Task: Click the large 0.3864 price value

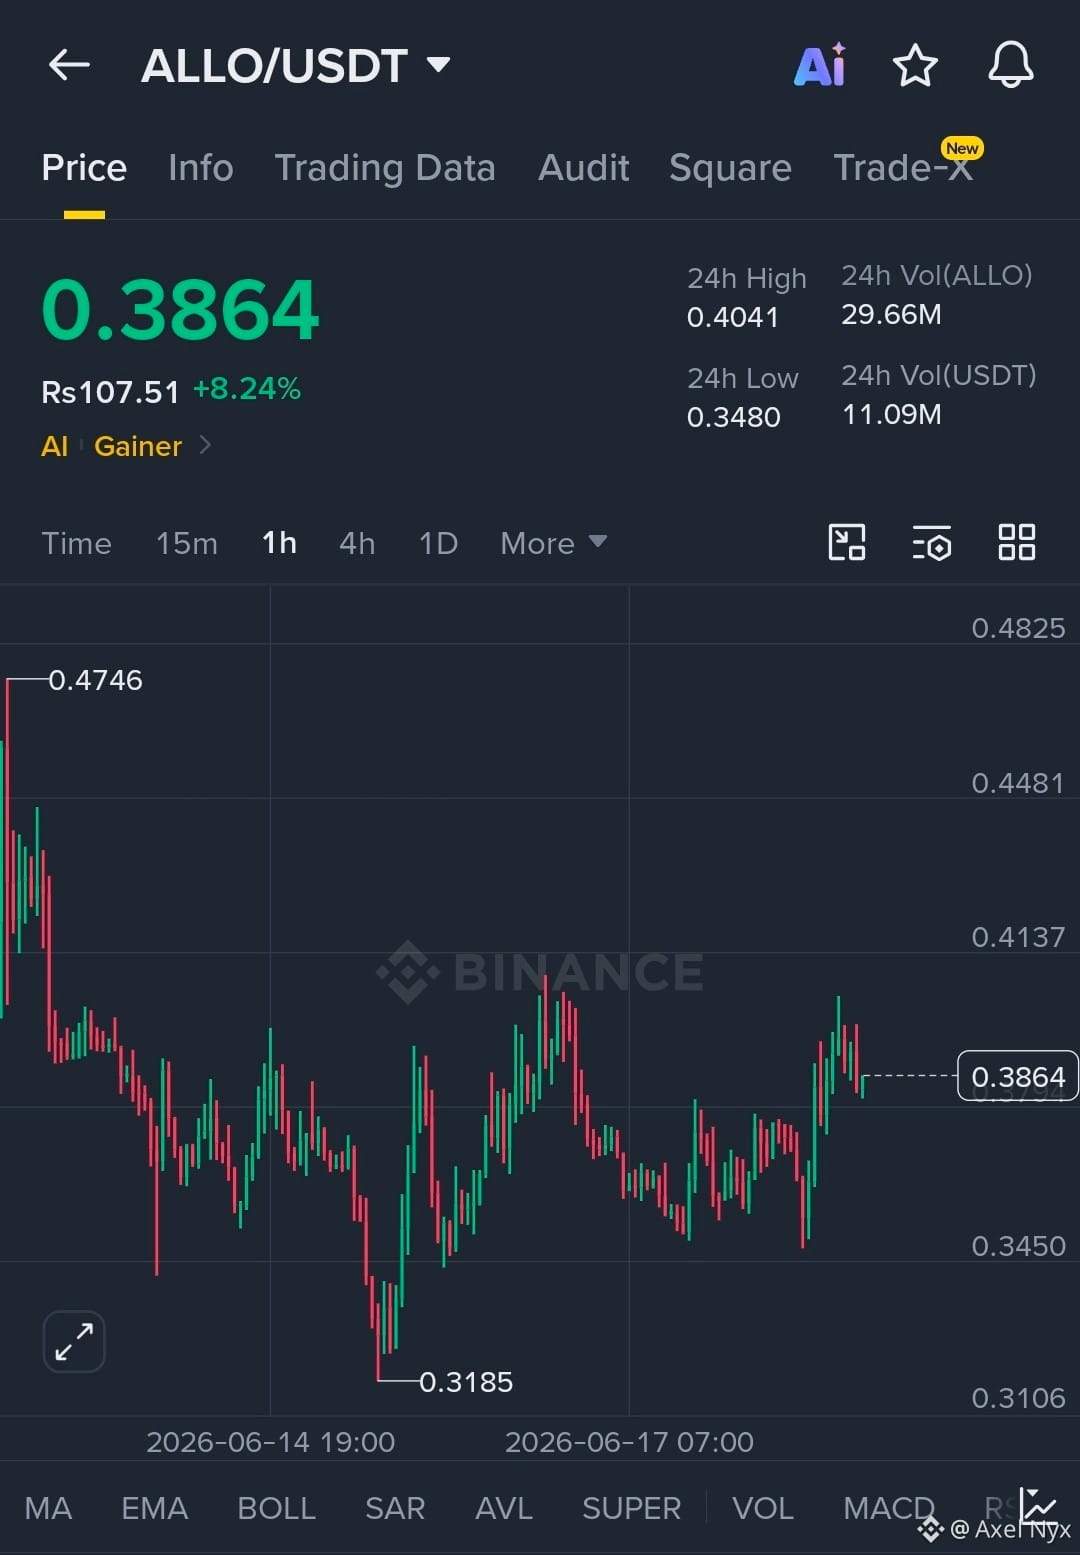Action: tap(180, 309)
